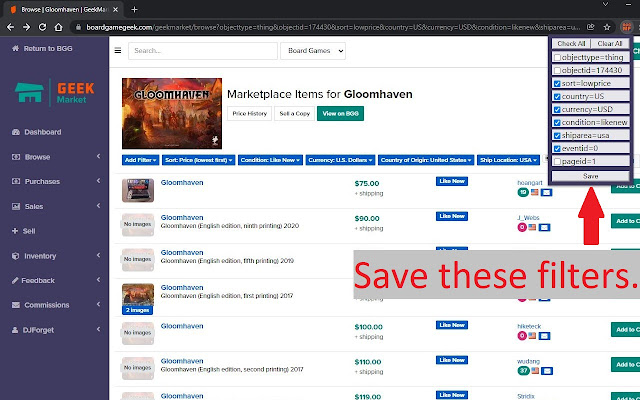Open Price History for Gloomhaven

pyautogui.click(x=249, y=113)
